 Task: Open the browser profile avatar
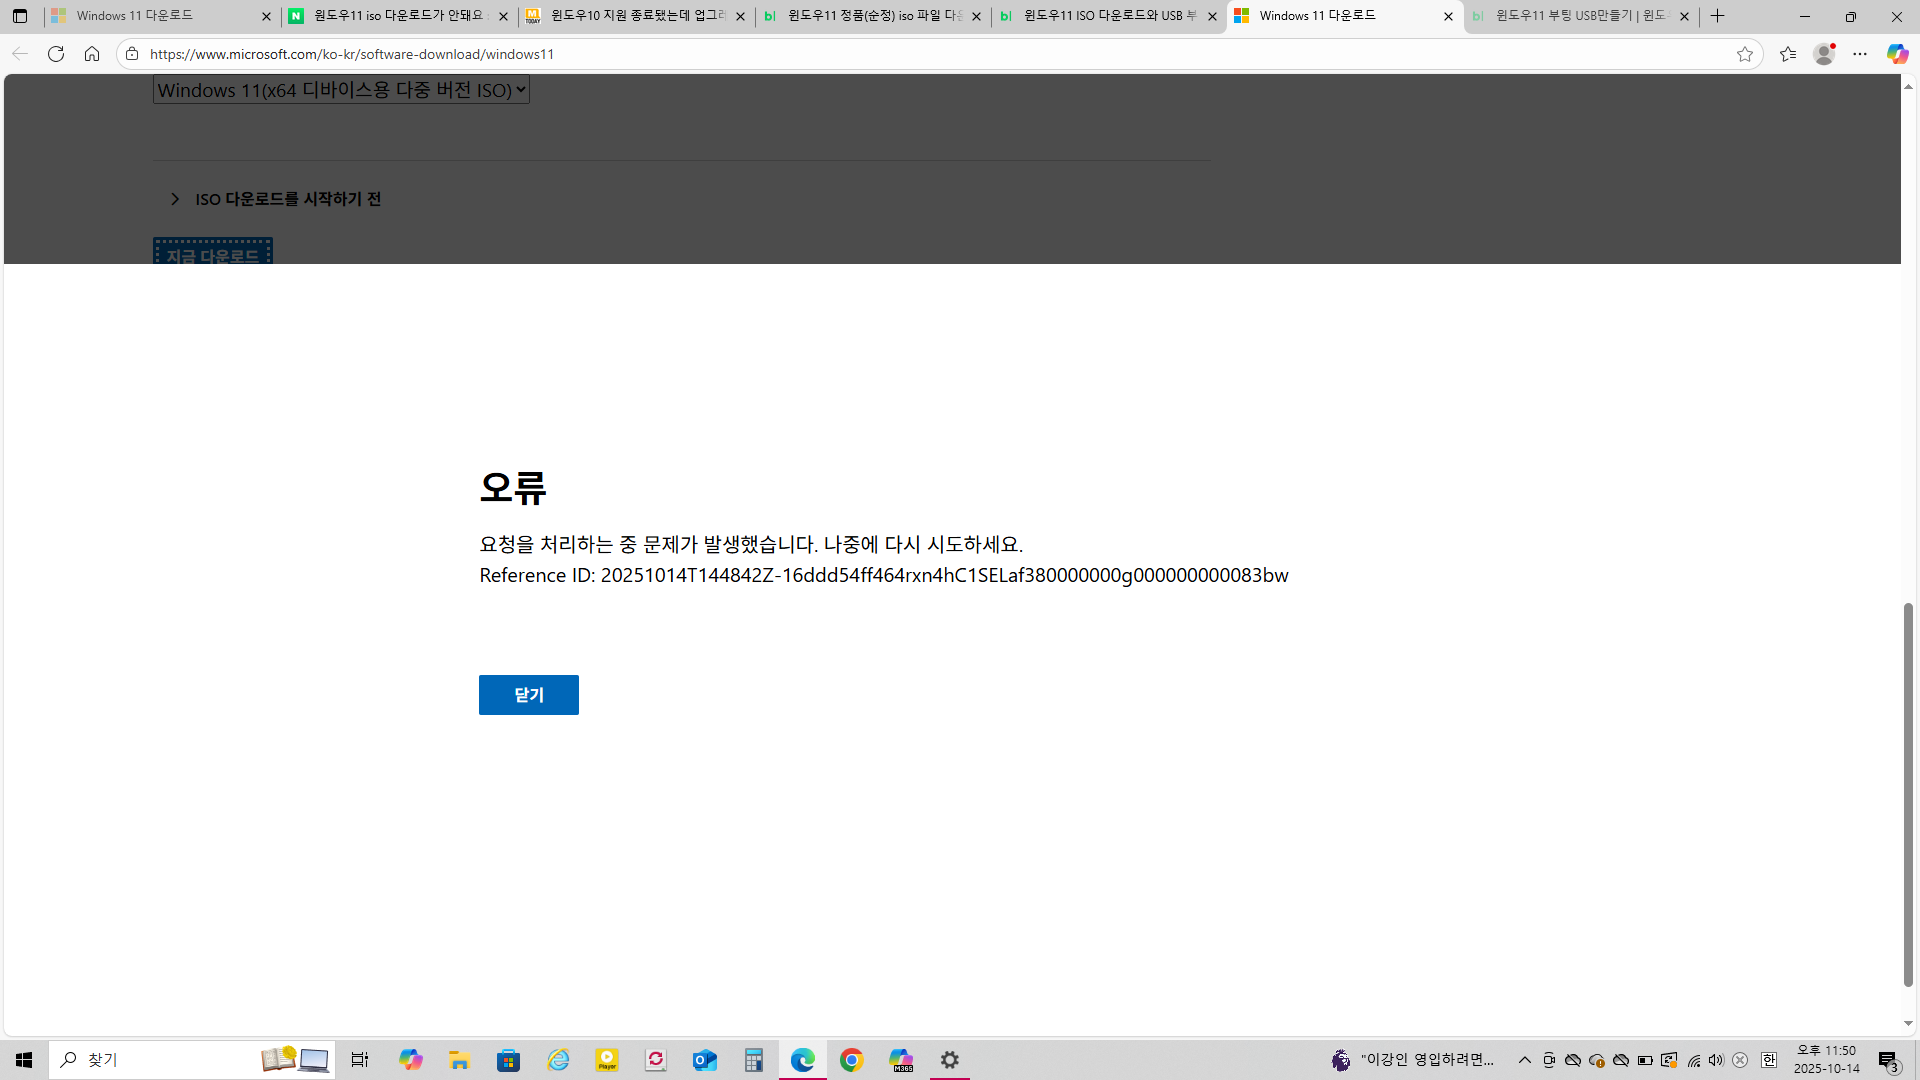[x=1825, y=54]
